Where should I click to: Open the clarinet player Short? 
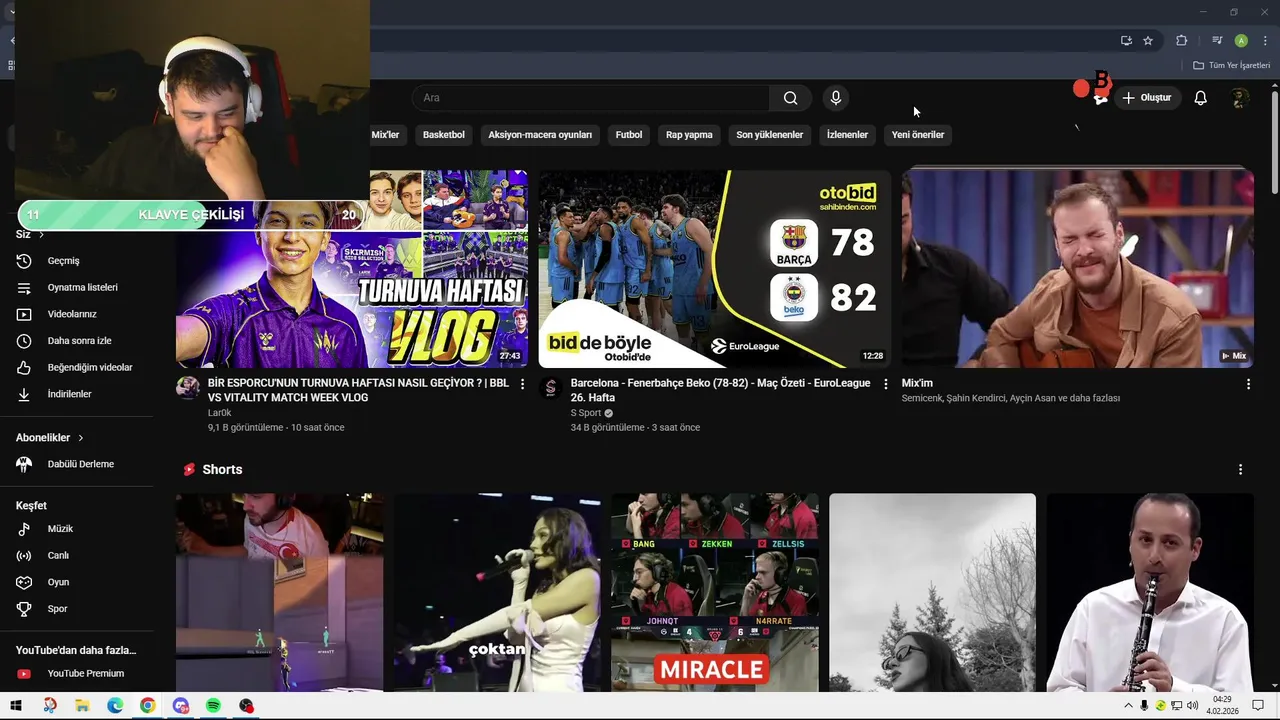pyautogui.click(x=1150, y=592)
